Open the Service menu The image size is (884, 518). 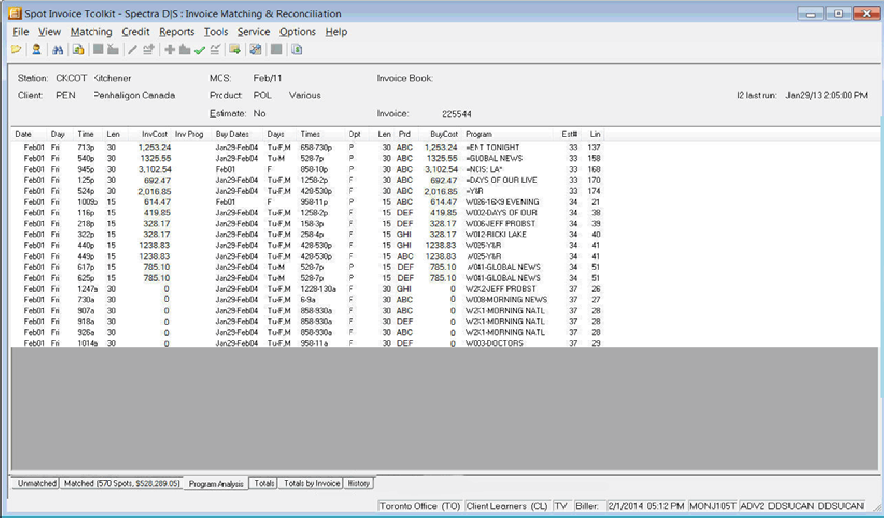254,32
